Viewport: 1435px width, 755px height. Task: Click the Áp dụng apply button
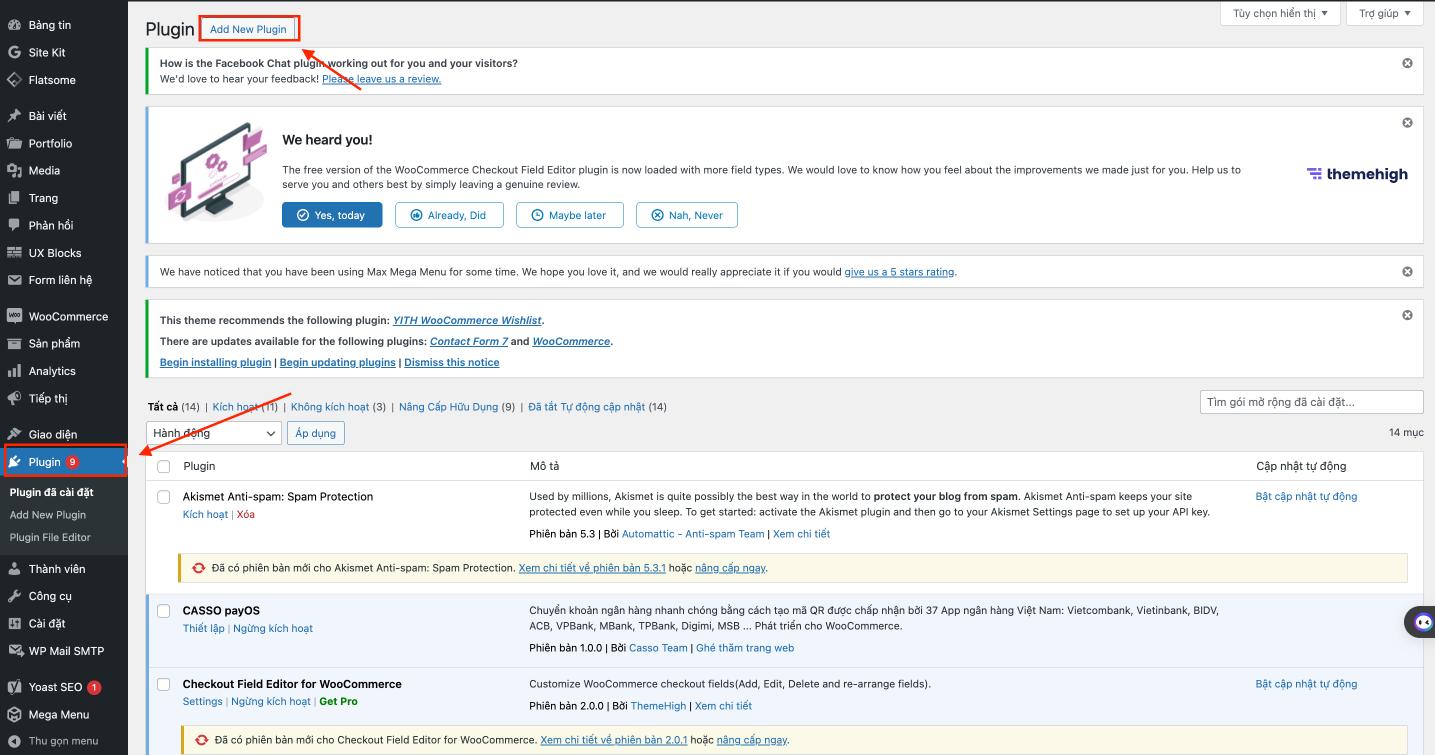pos(316,433)
